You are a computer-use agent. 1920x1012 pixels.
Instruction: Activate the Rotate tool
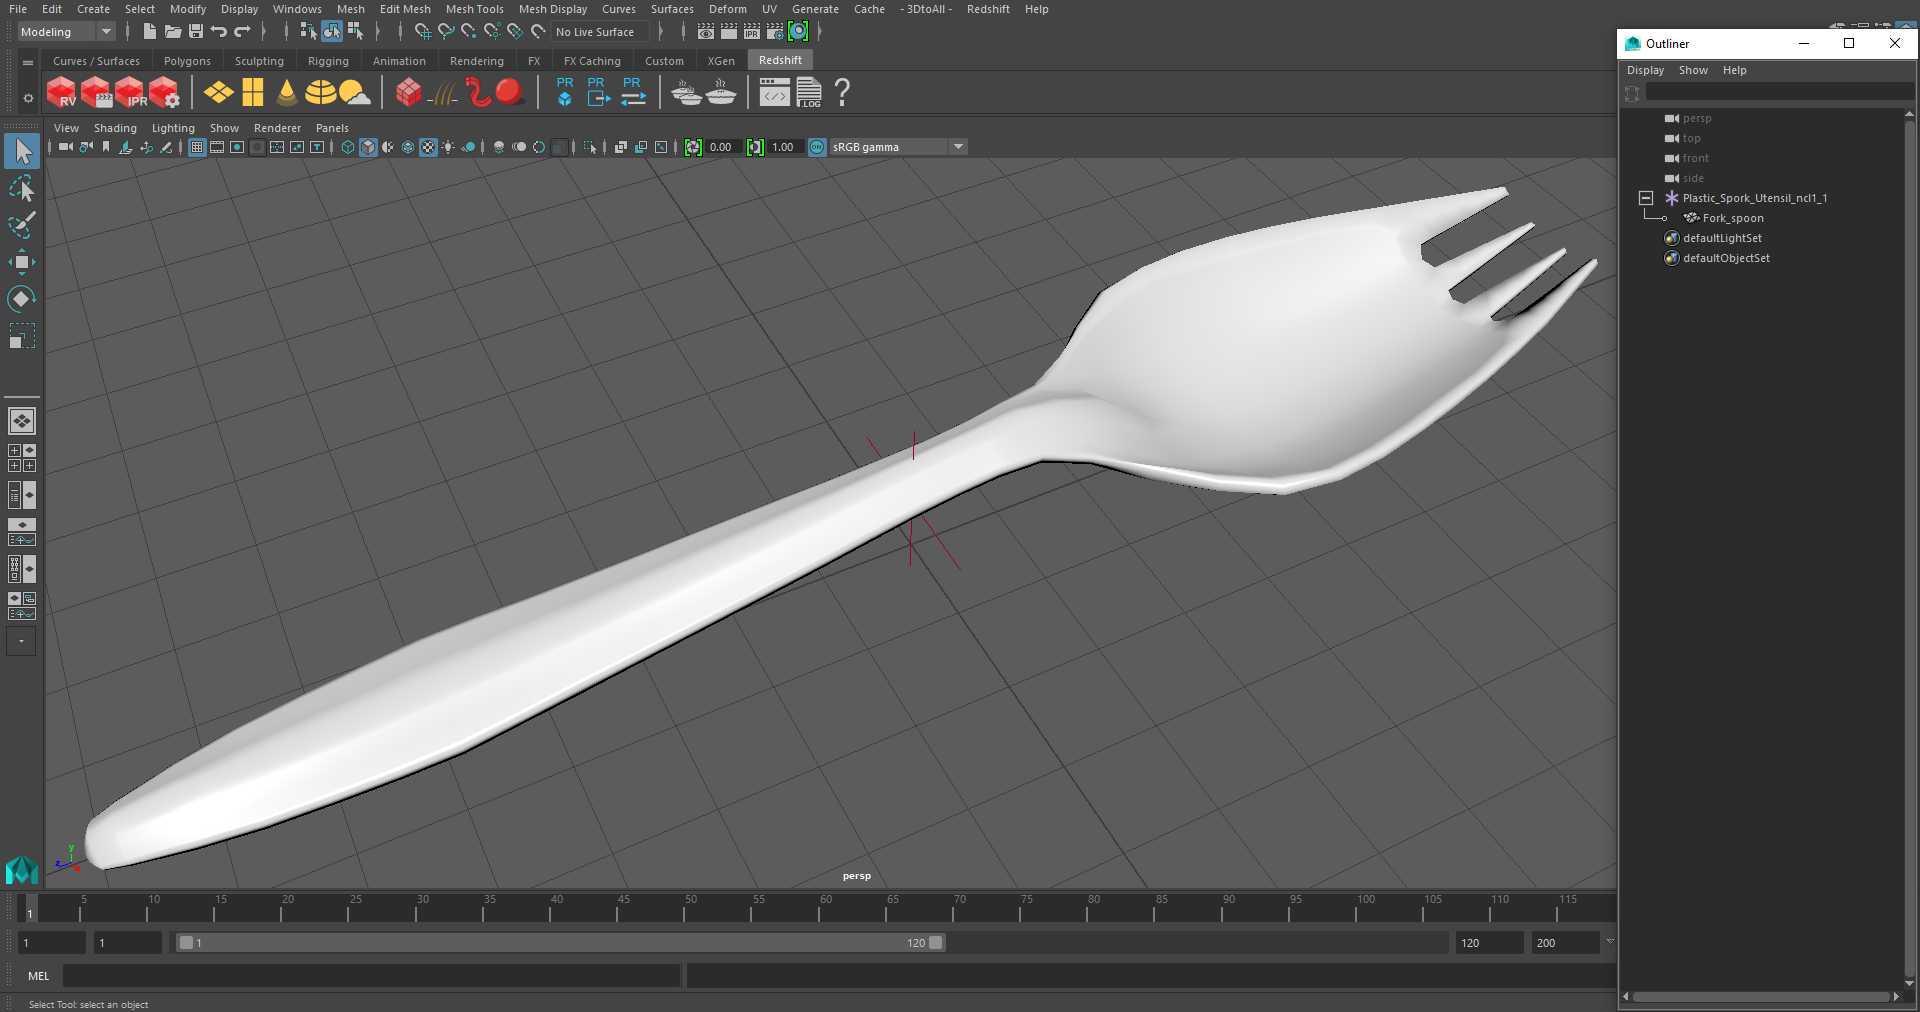(x=22, y=298)
